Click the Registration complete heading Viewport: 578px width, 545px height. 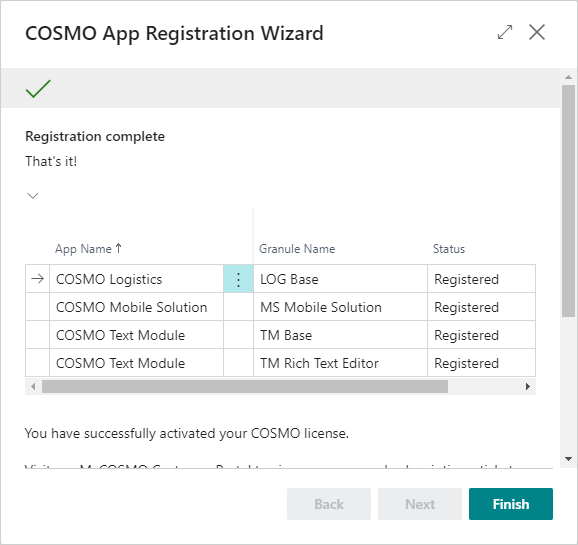[x=95, y=136]
